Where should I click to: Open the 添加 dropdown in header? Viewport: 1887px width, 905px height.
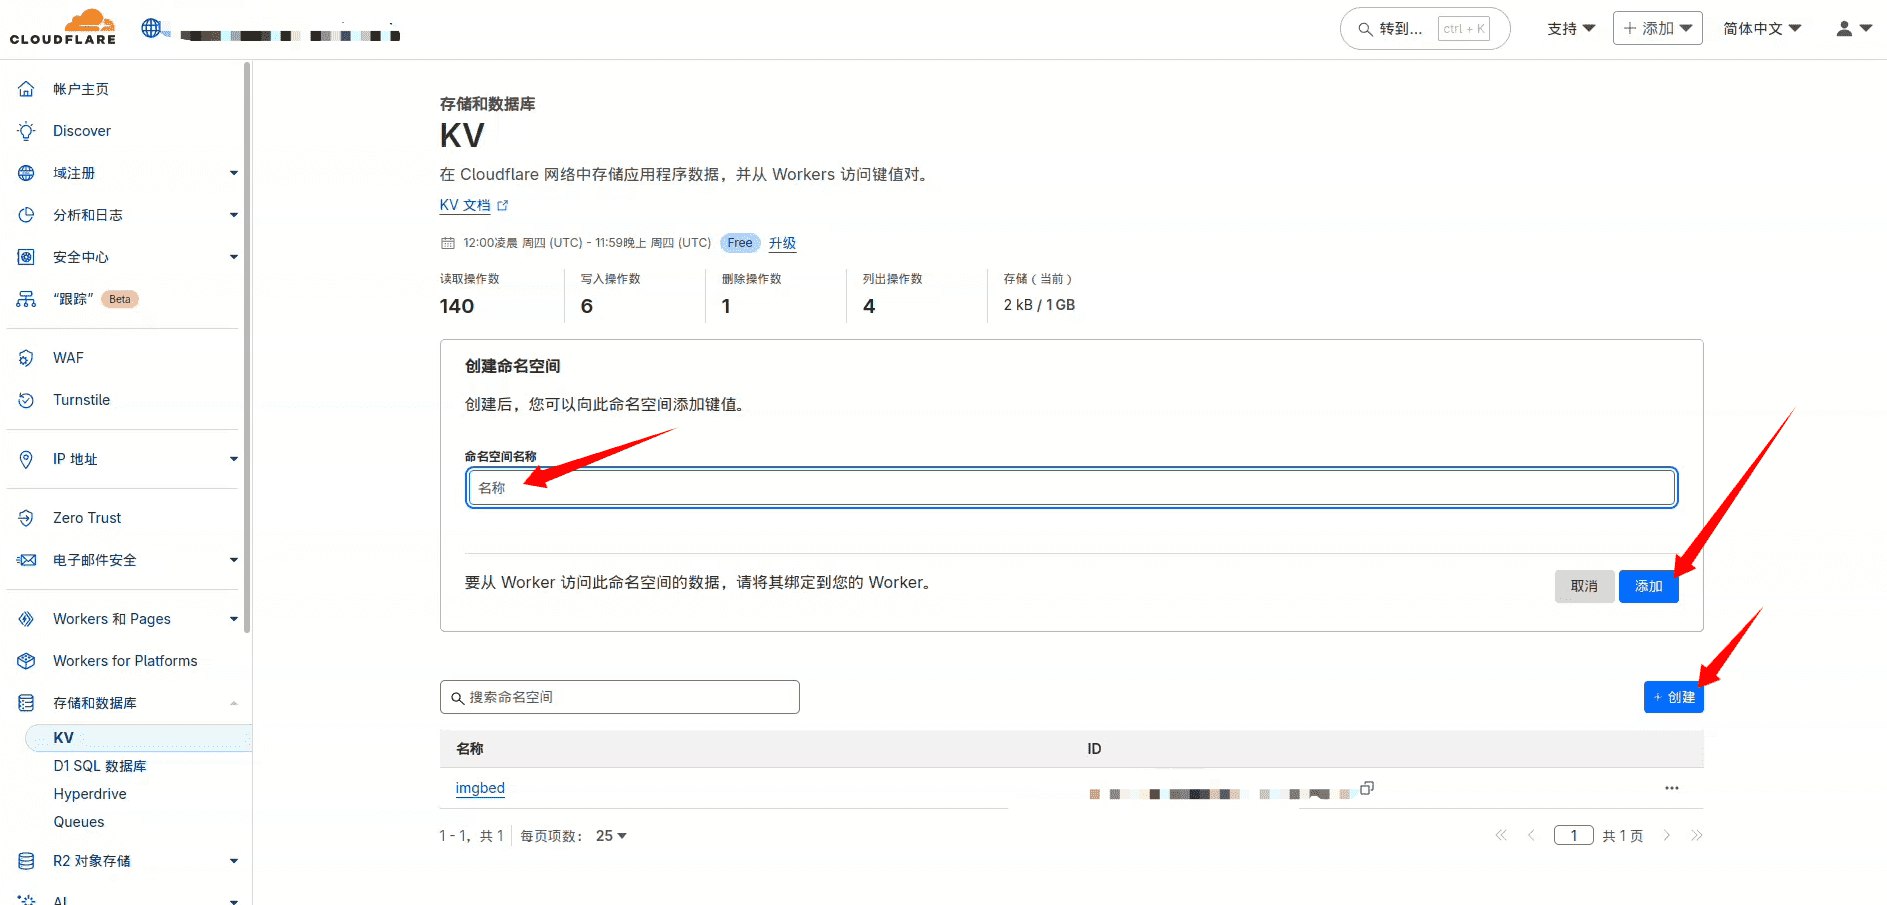1657,28
